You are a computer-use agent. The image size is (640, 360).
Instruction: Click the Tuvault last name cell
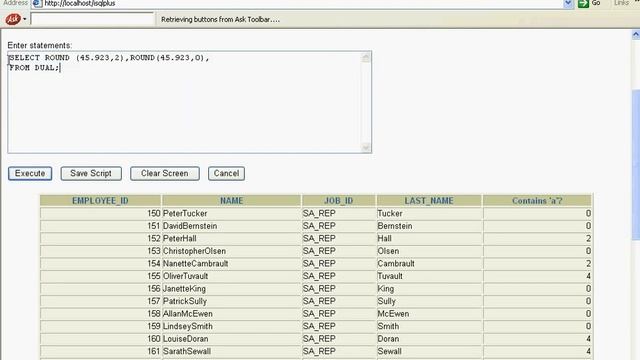[429, 276]
